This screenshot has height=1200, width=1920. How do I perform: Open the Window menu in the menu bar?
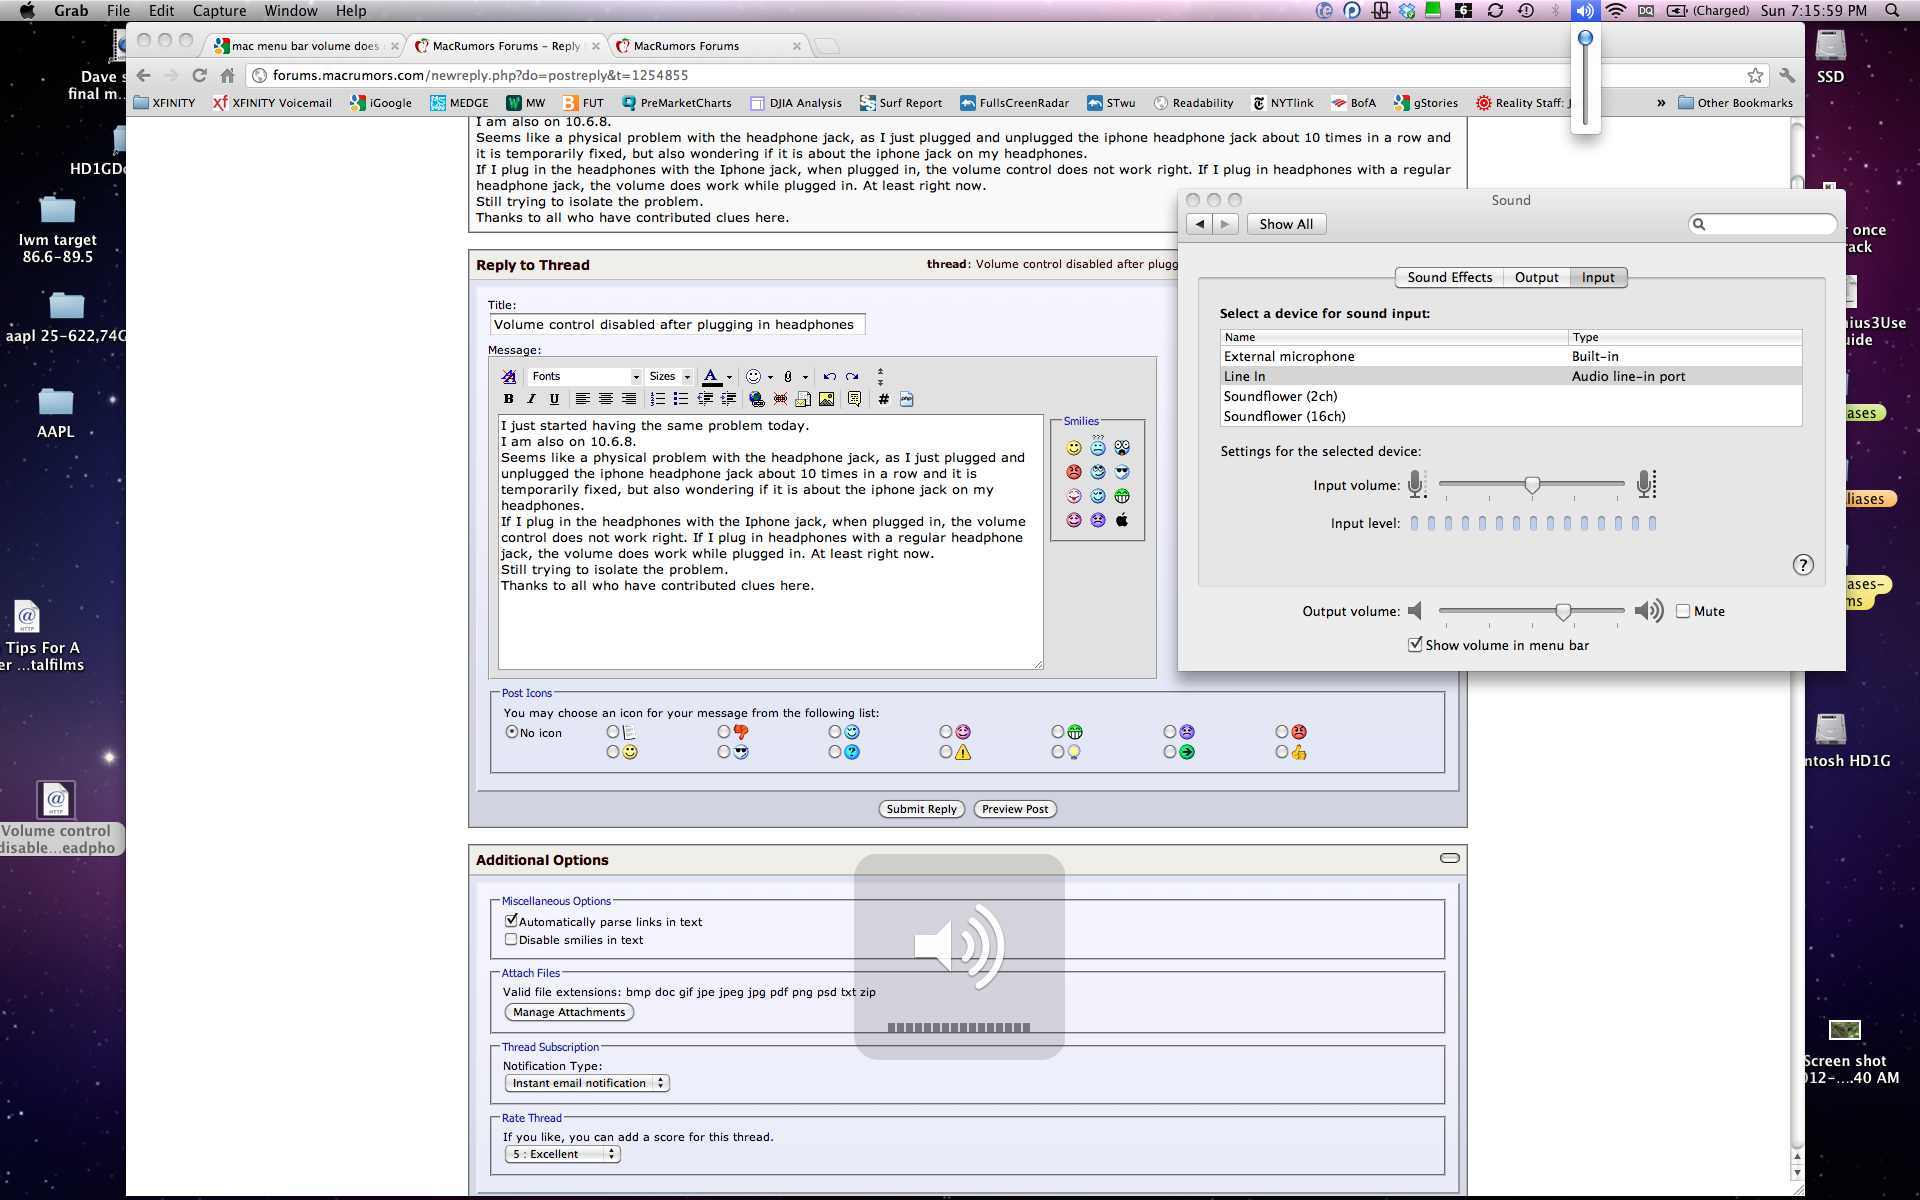coord(291,10)
